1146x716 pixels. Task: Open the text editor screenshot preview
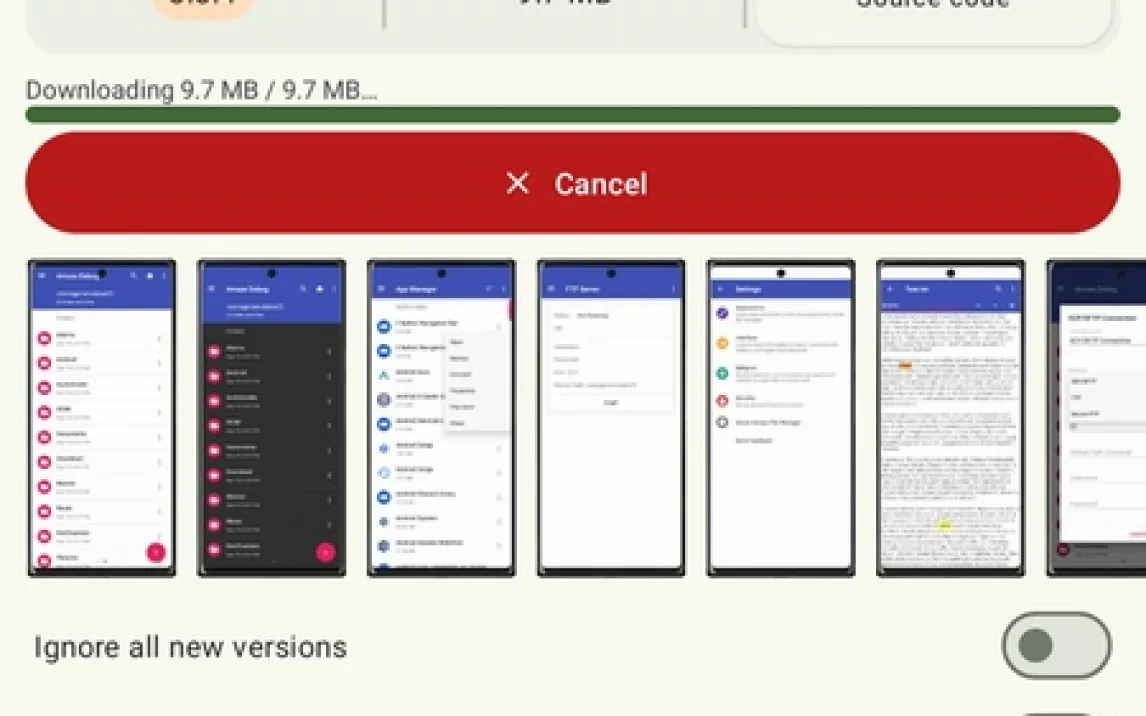coord(951,418)
